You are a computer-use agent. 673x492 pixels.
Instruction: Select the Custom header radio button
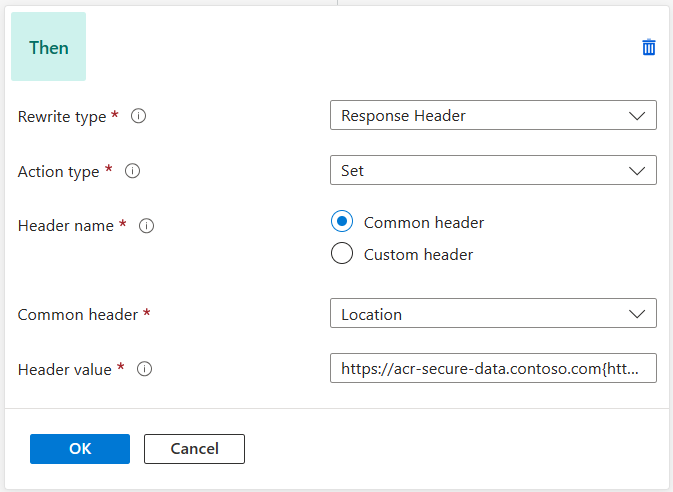click(x=342, y=254)
